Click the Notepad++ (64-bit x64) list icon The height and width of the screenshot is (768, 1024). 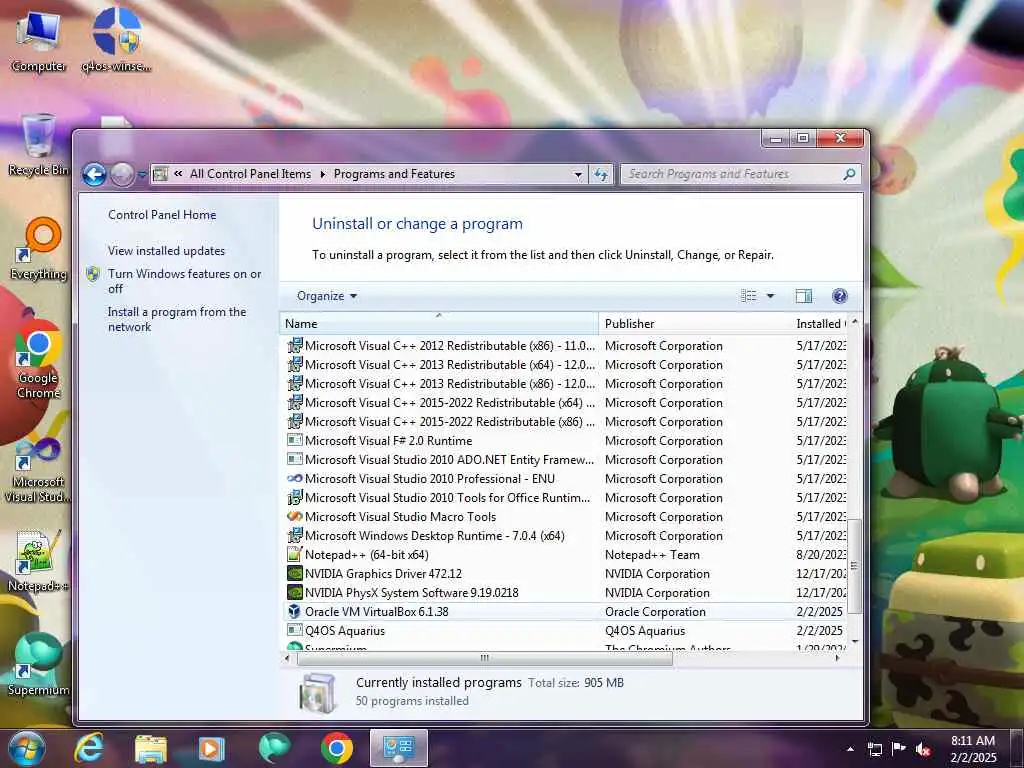[x=295, y=555]
